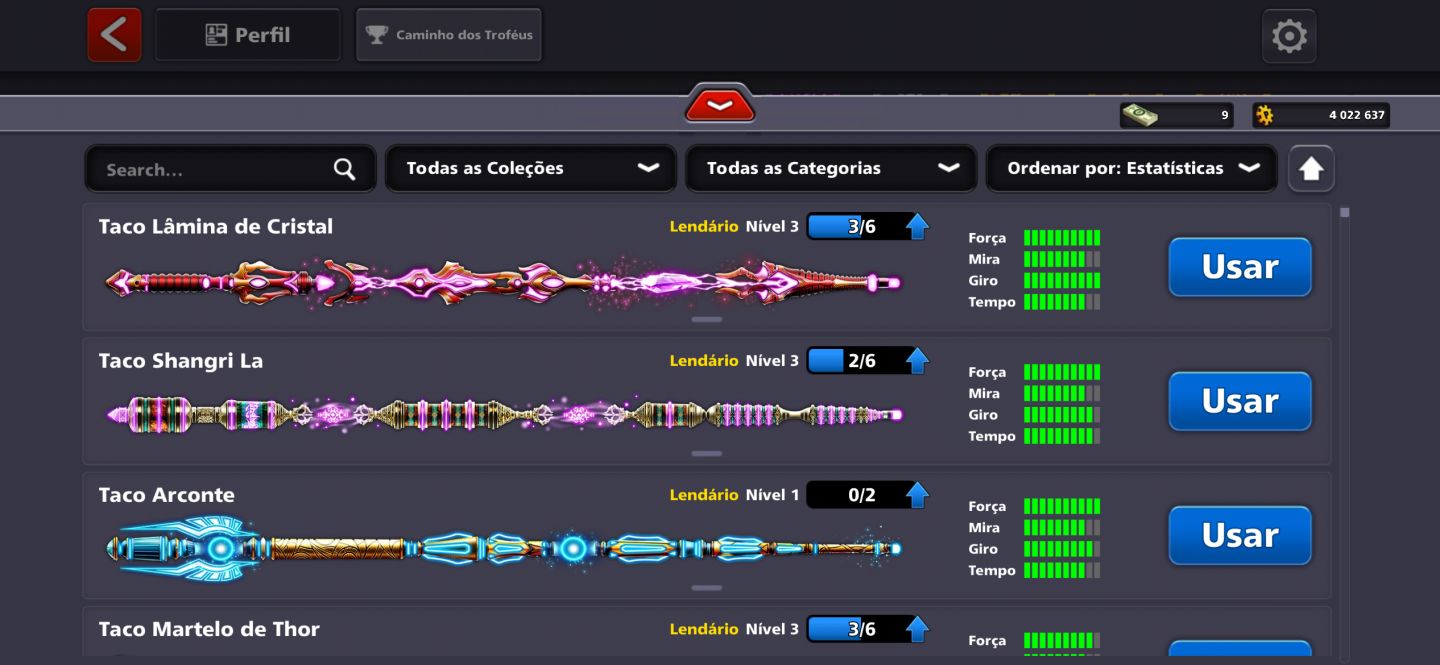Viewport: 1440px width, 665px height.
Task: Click the Mira stat of Taco Arconte
Action: pyautogui.click(x=1034, y=527)
